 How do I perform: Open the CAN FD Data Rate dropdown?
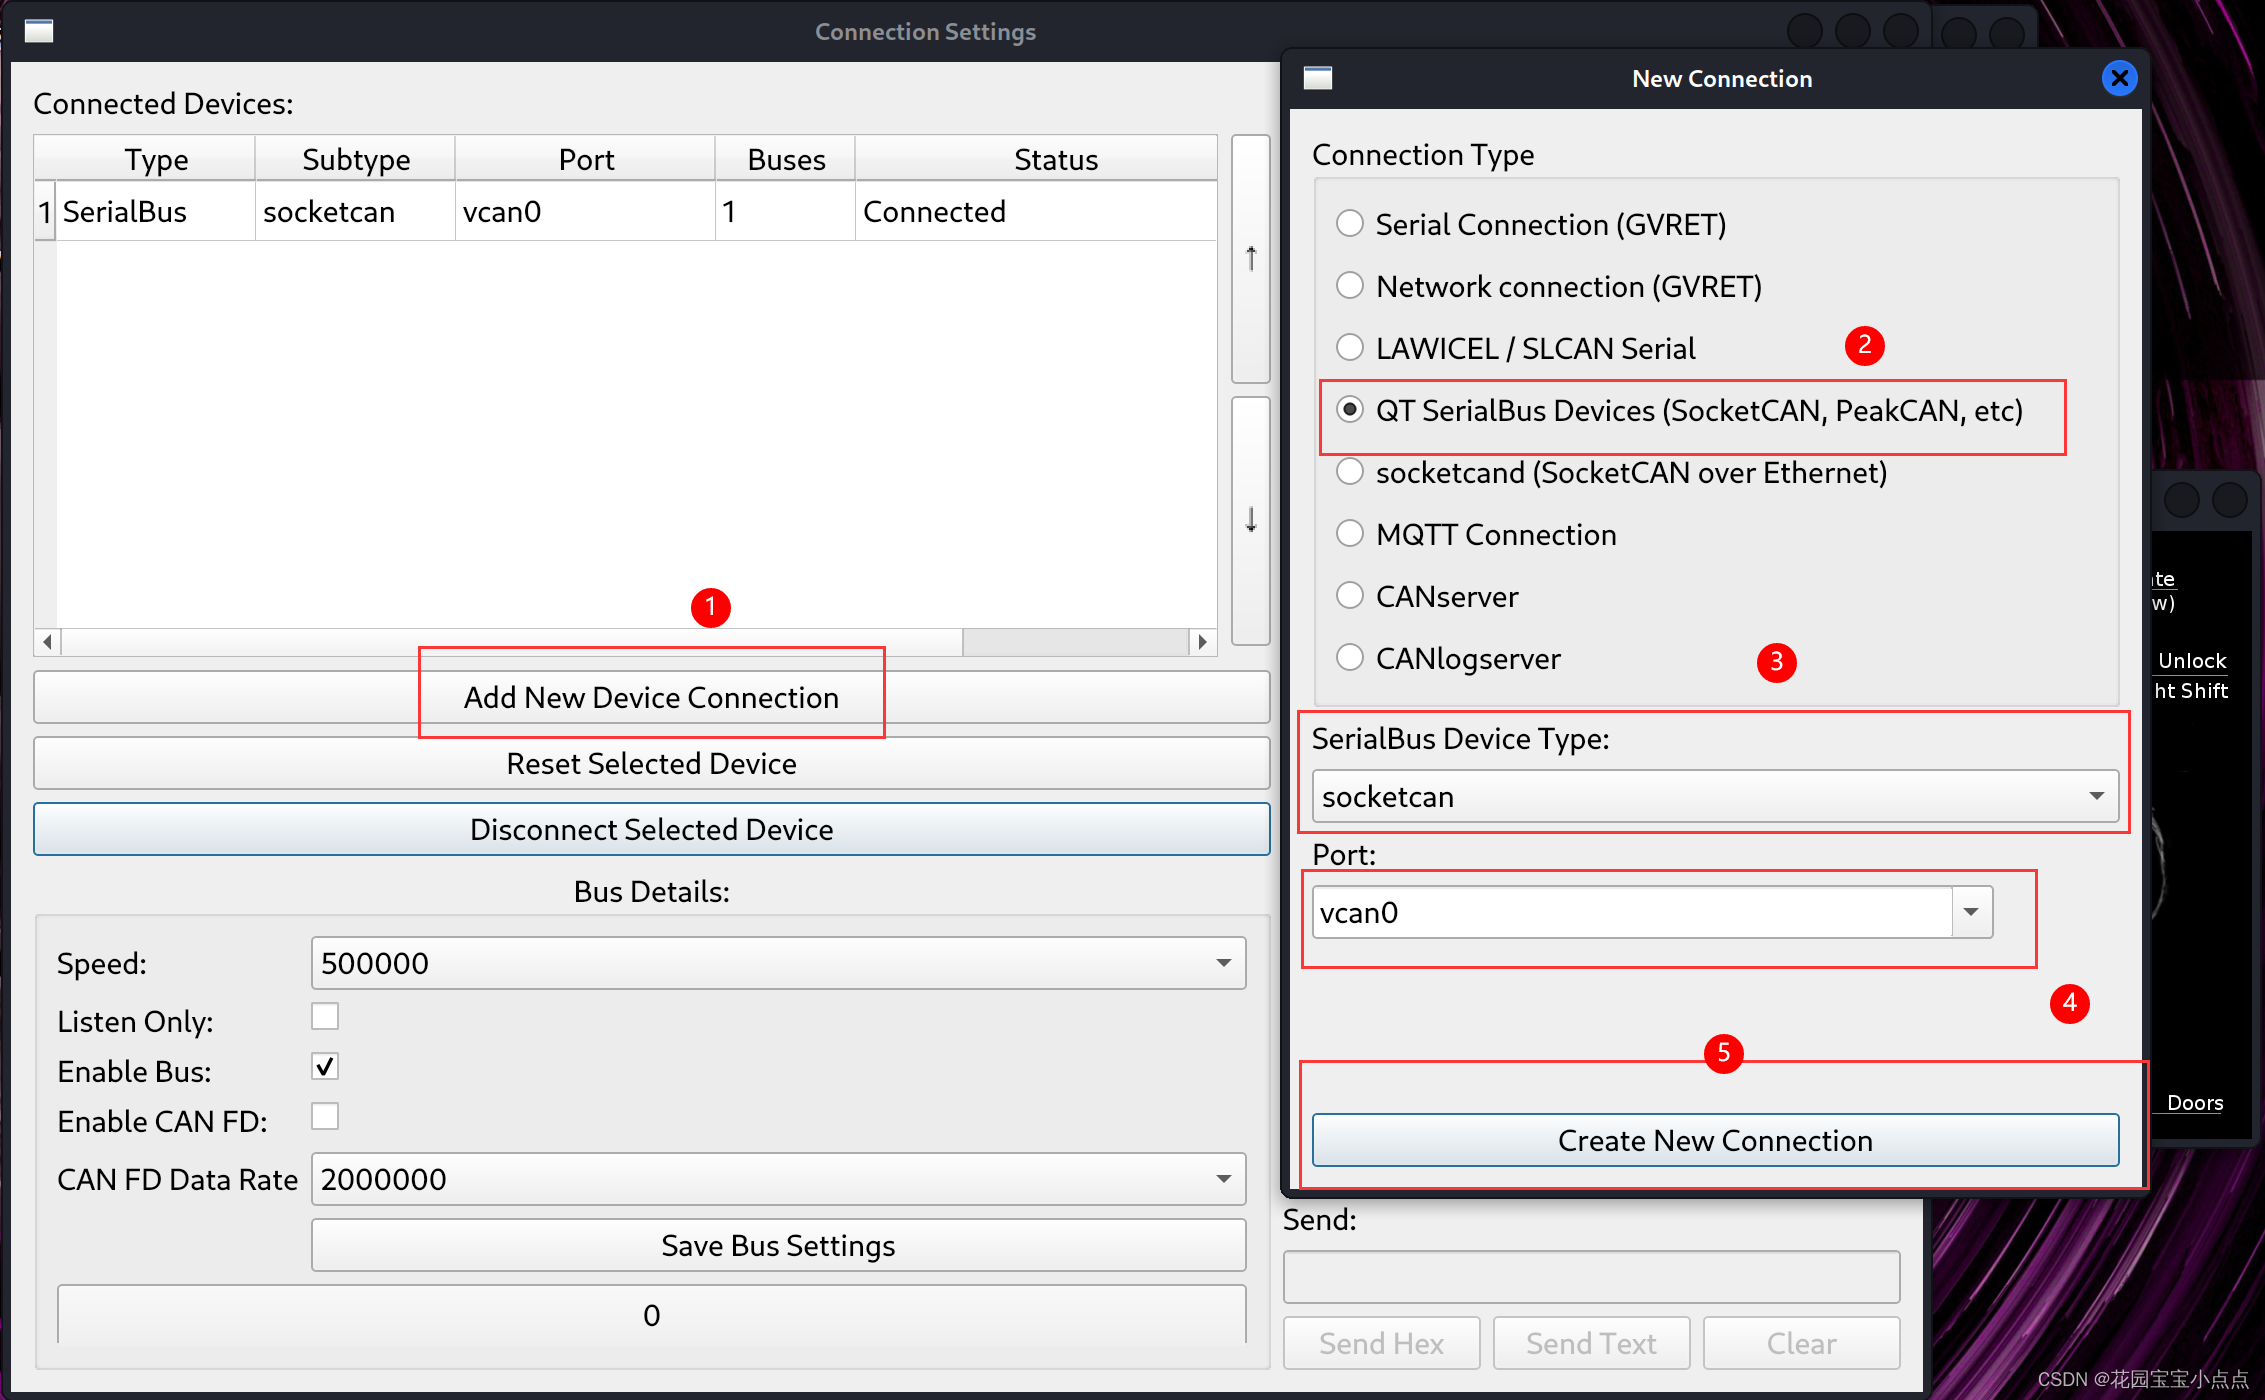778,1179
